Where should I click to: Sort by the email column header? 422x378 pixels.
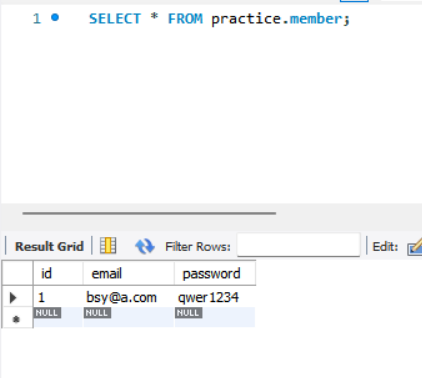[128, 274]
